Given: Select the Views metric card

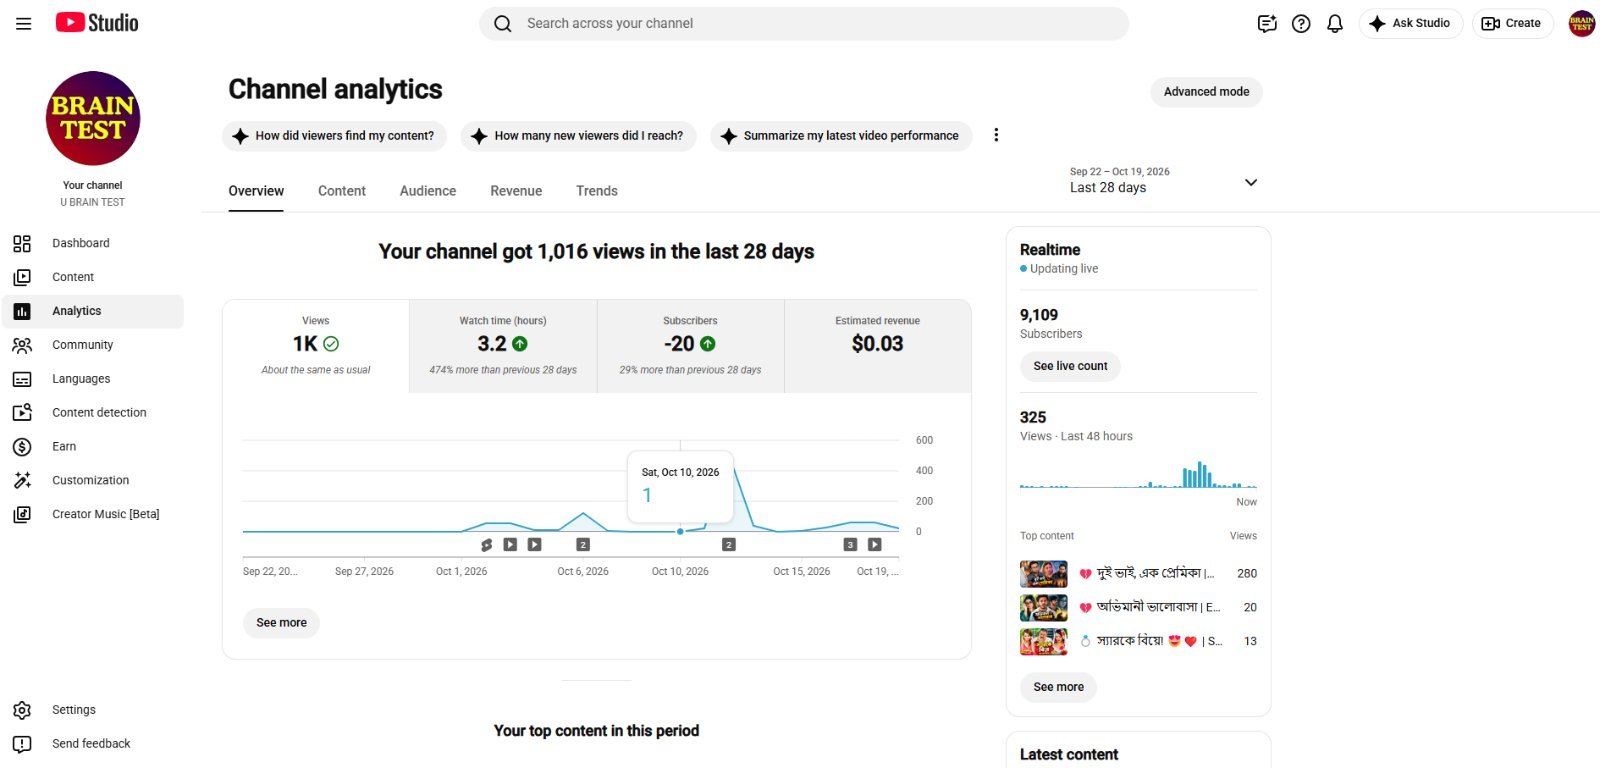Looking at the screenshot, I should (x=316, y=346).
